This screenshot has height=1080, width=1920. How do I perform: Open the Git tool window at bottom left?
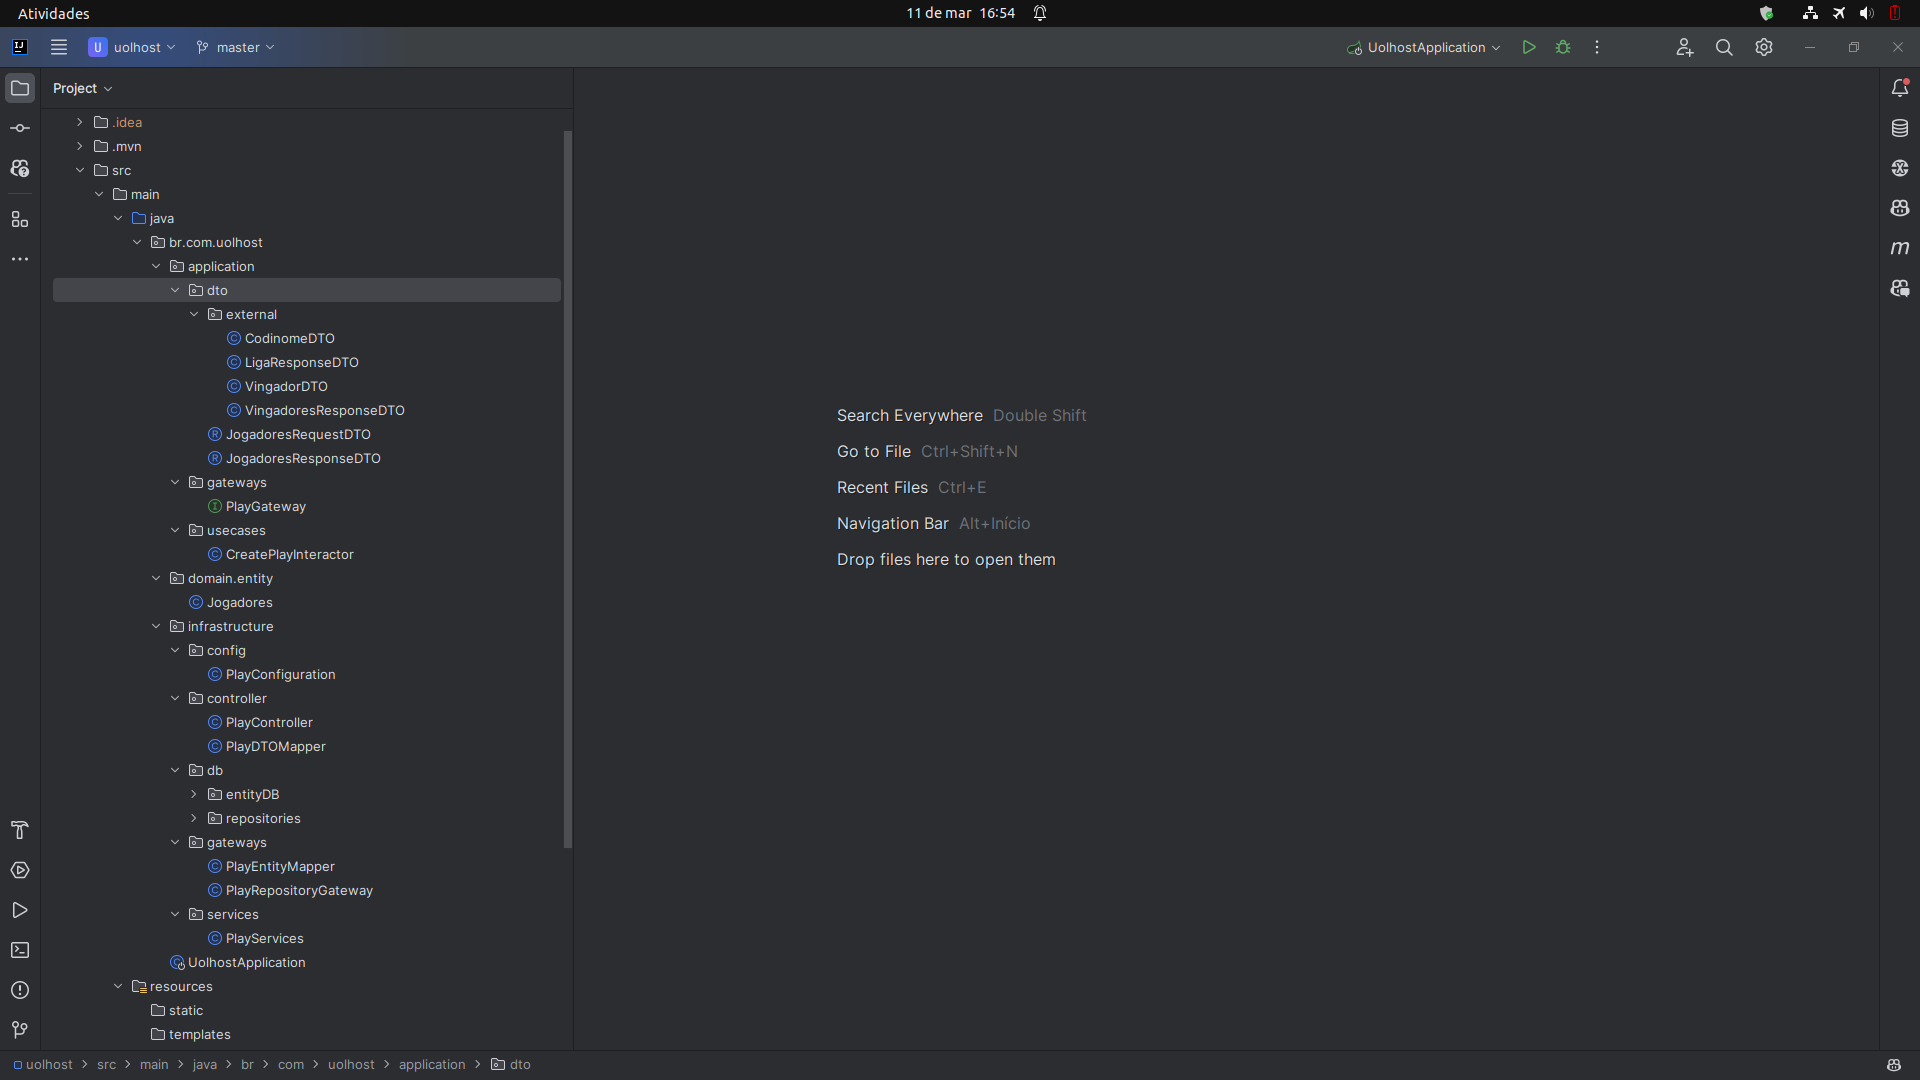click(20, 1030)
